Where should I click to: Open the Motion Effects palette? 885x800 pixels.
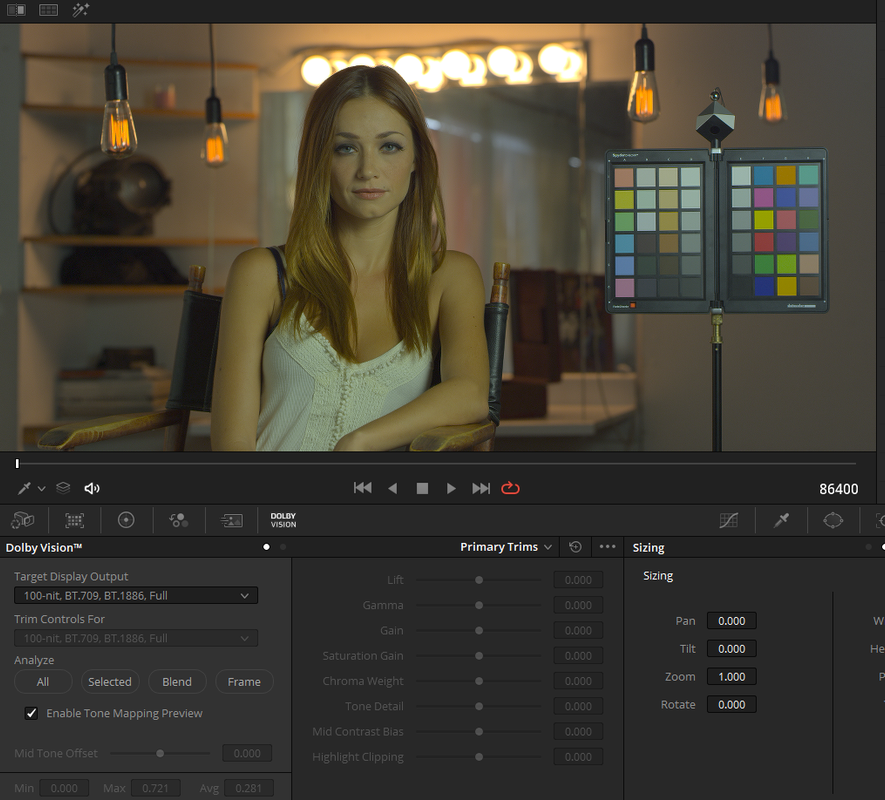(x=231, y=520)
